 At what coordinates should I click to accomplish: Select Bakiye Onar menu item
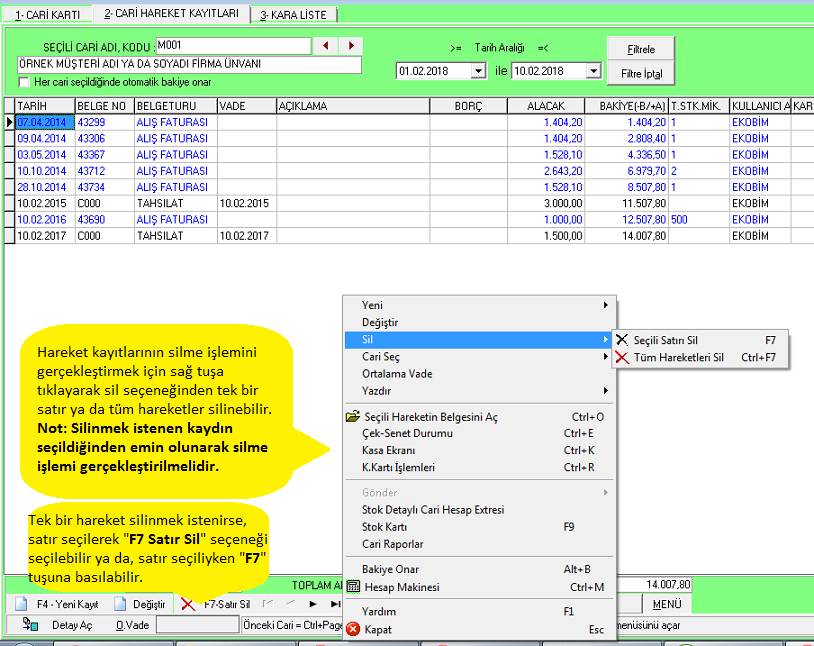(x=478, y=569)
